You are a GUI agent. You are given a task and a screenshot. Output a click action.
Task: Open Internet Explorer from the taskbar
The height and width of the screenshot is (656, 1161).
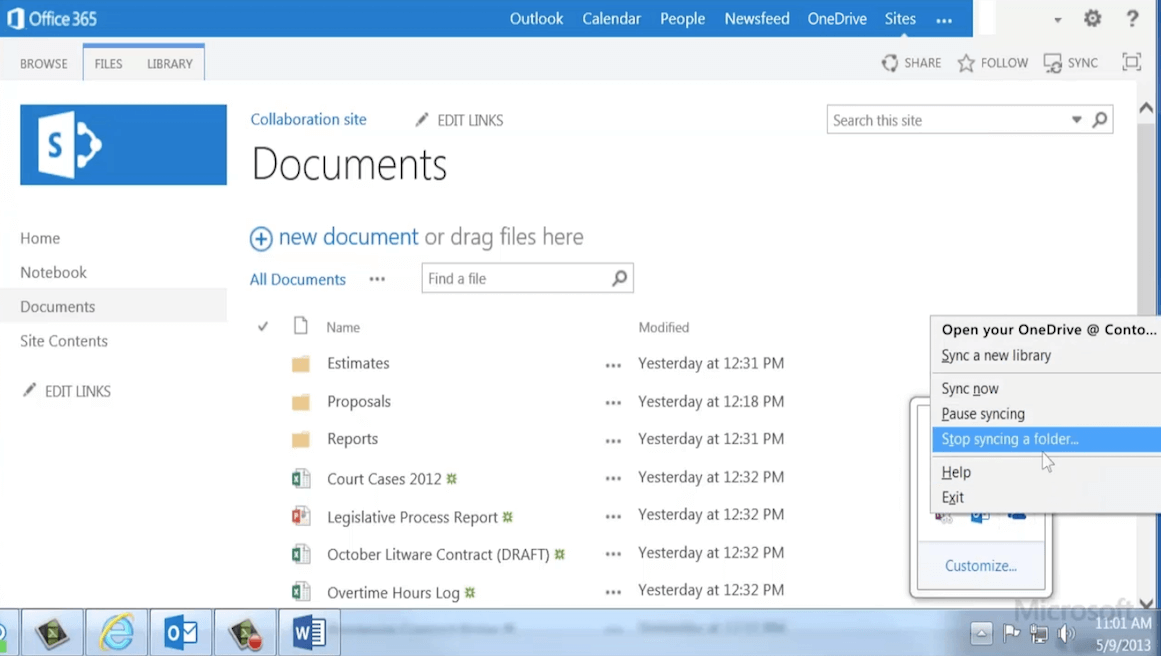coord(117,633)
